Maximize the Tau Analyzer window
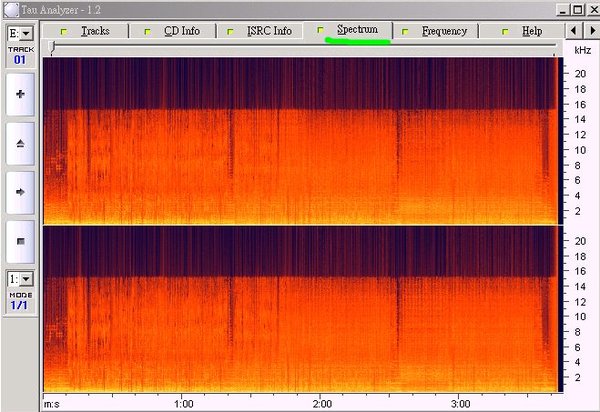600x412 pixels. click(x=578, y=10)
